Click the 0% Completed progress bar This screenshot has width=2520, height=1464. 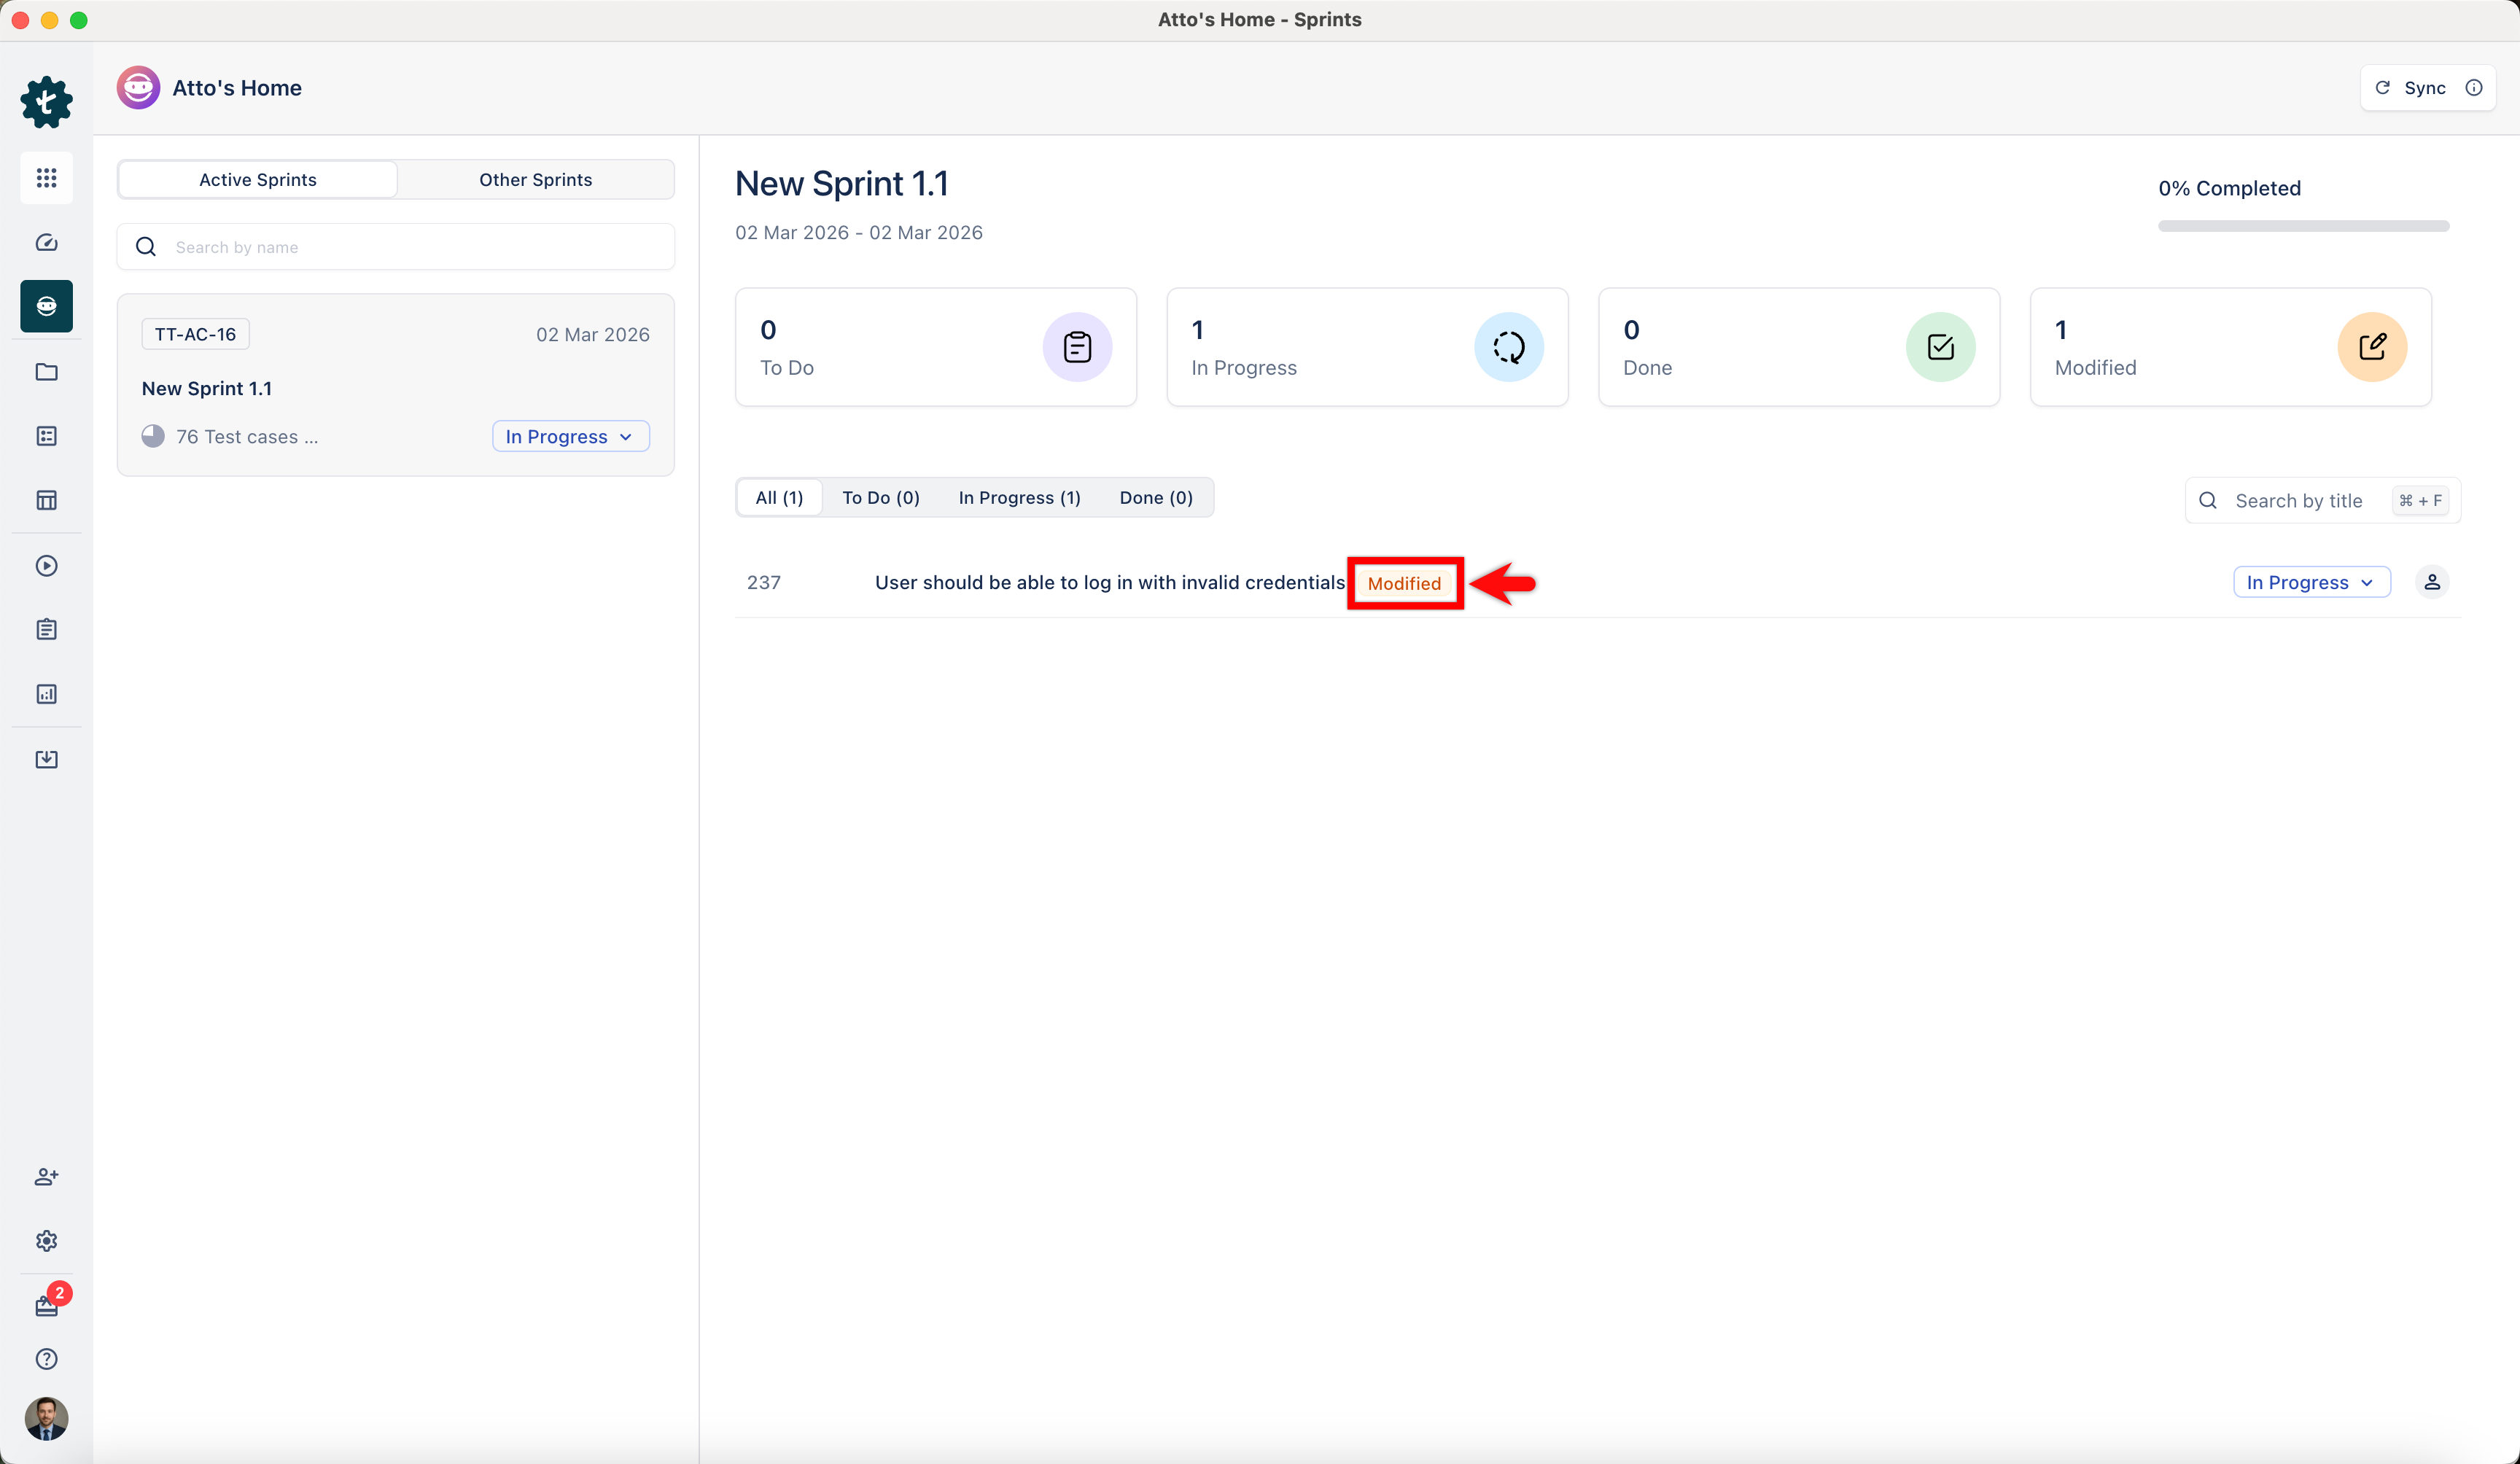[2303, 226]
